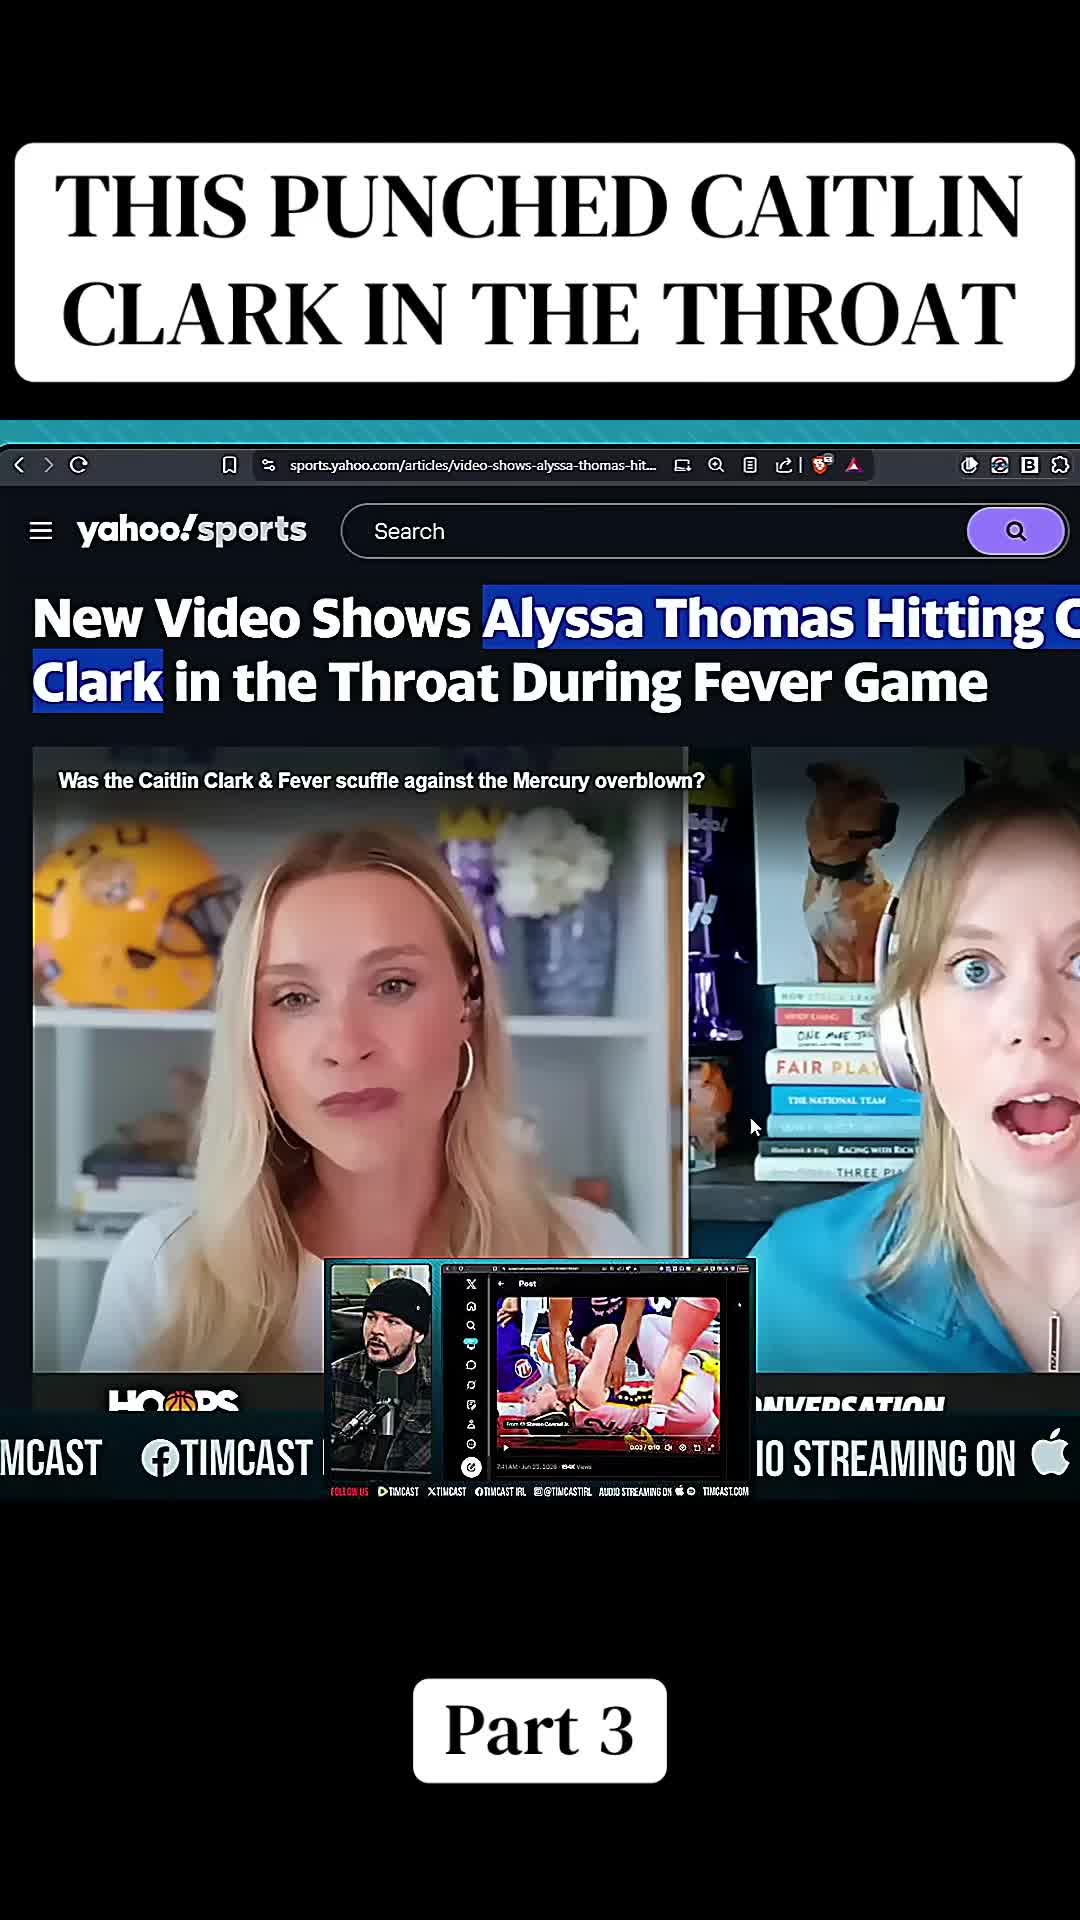Image resolution: width=1080 pixels, height=1920 pixels.
Task: Click the white X compose post button
Action: point(471,1467)
